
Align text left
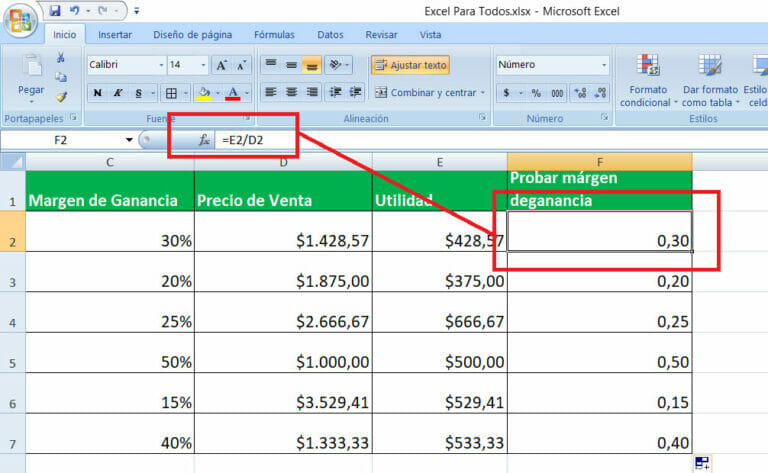tap(271, 92)
